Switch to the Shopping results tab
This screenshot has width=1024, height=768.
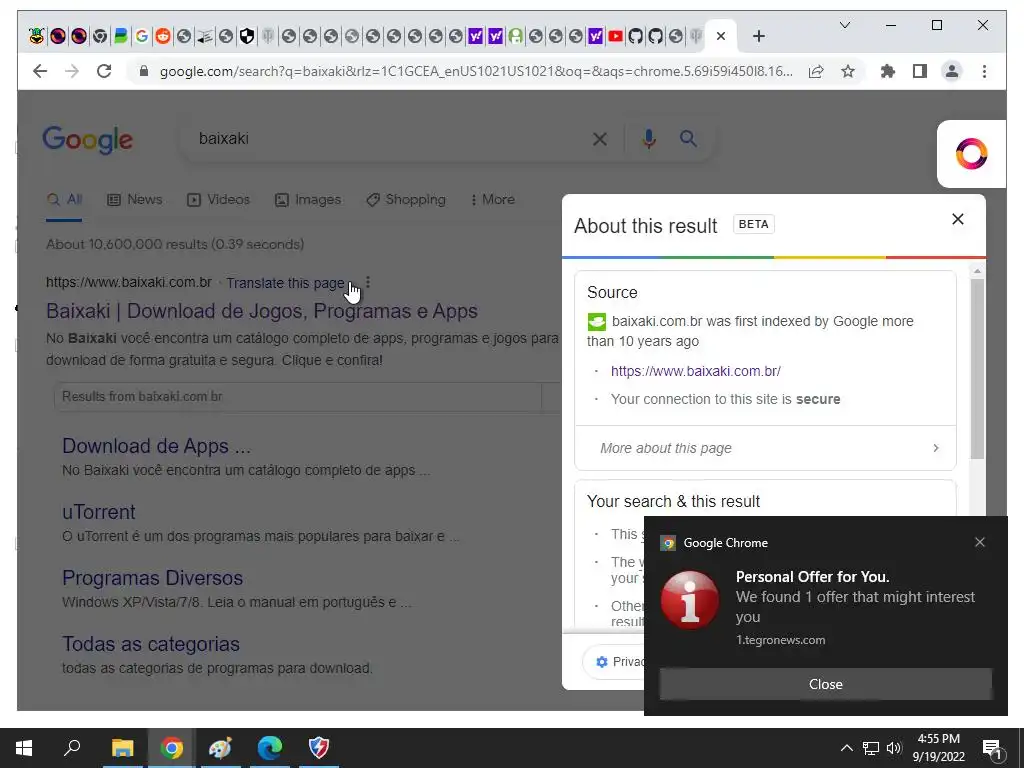406,199
